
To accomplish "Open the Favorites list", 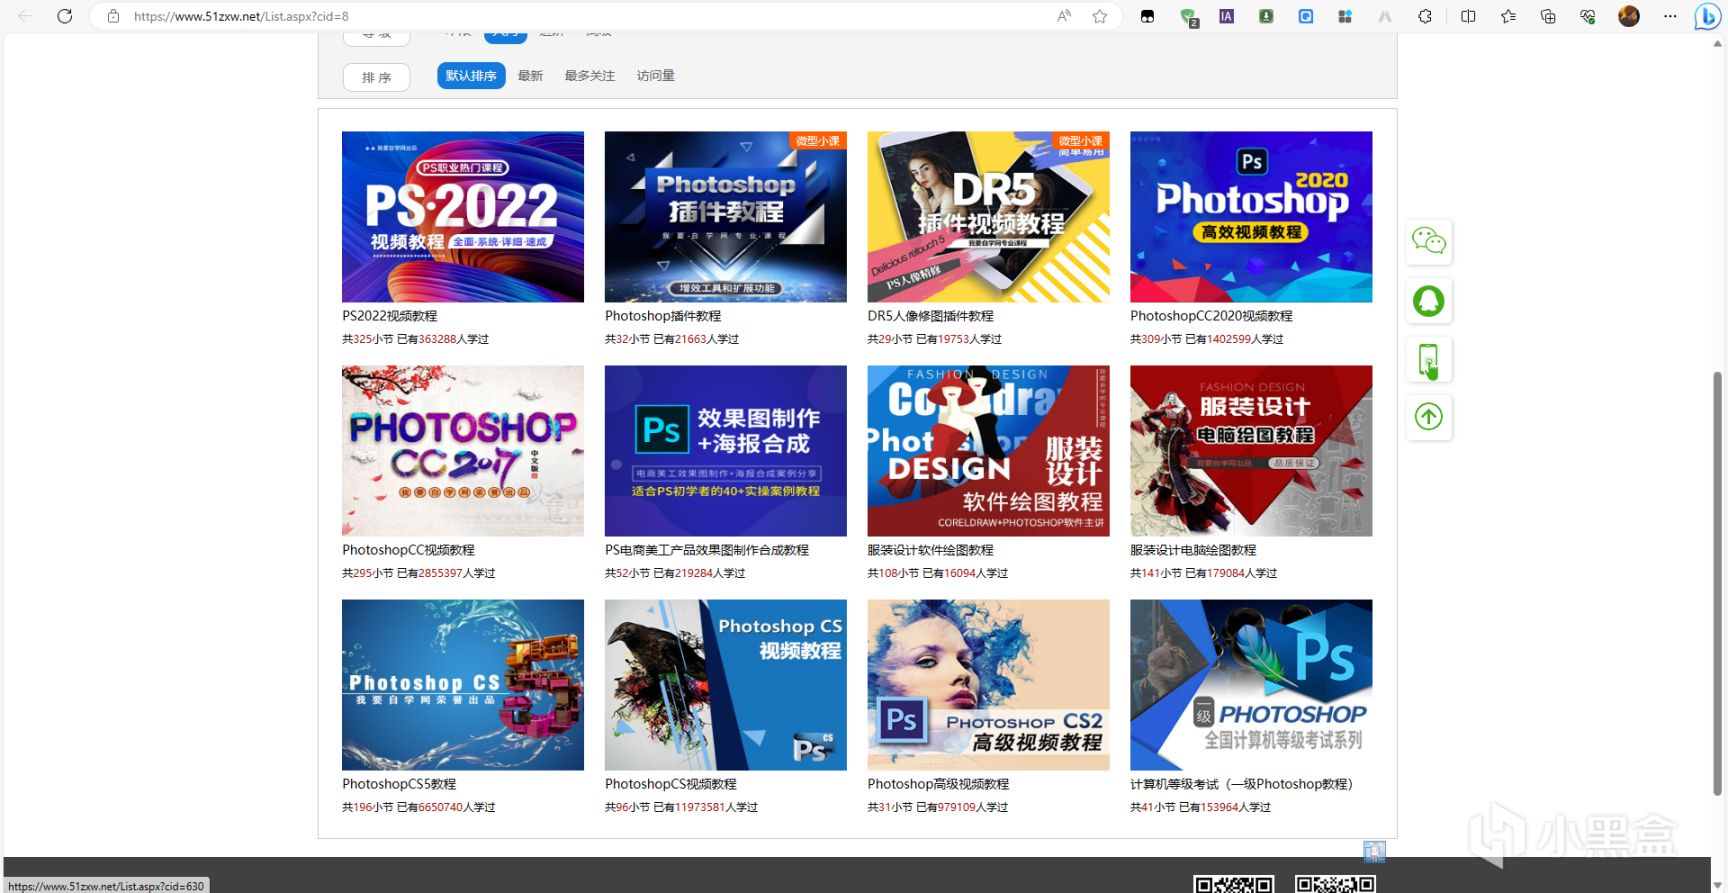I will pos(1508,16).
